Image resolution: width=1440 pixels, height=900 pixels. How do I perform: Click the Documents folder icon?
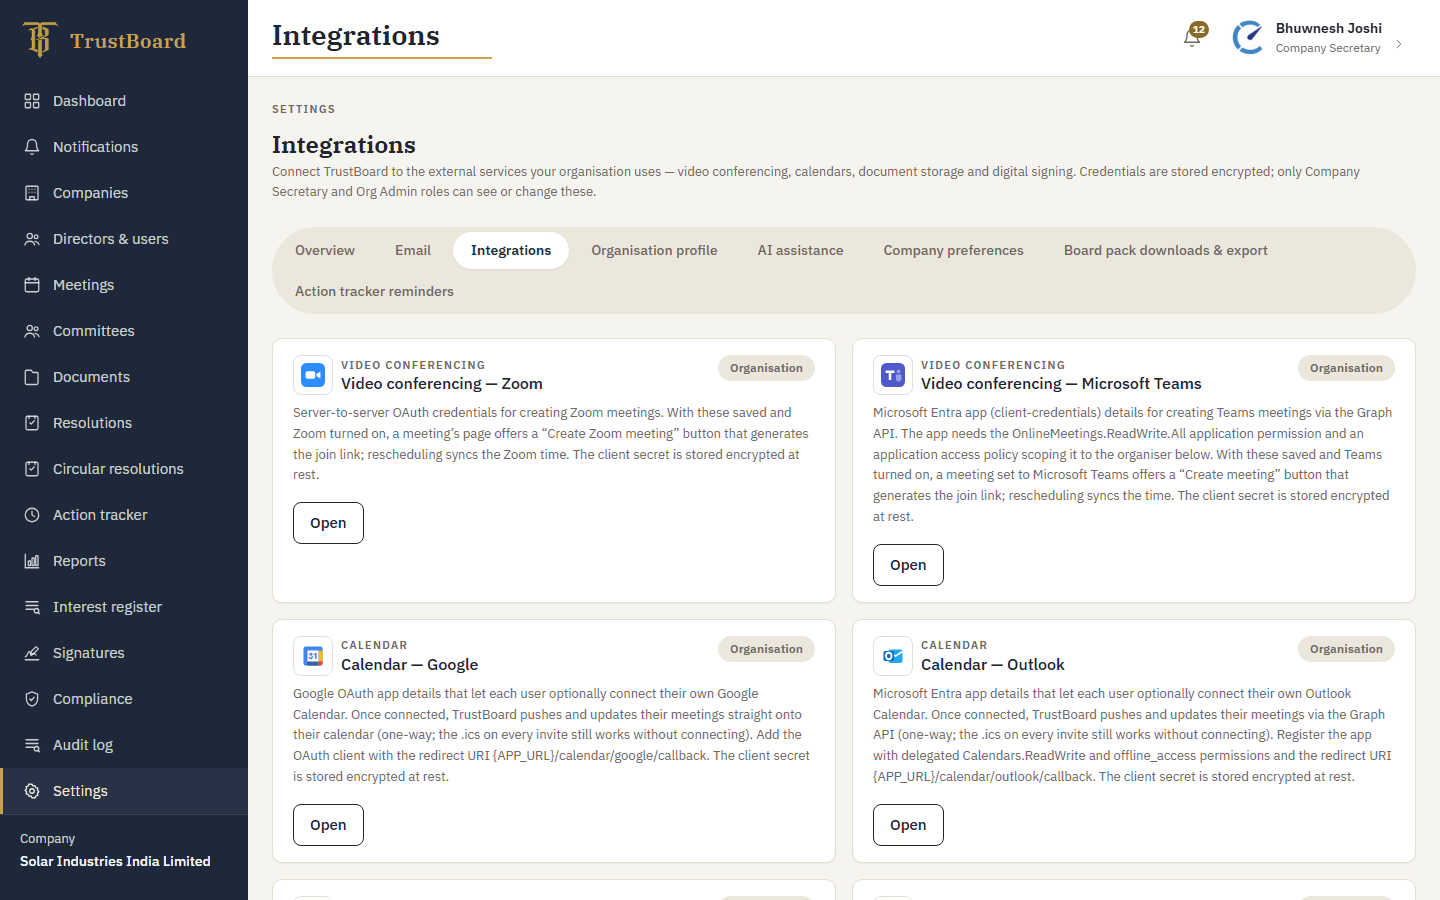click(32, 377)
